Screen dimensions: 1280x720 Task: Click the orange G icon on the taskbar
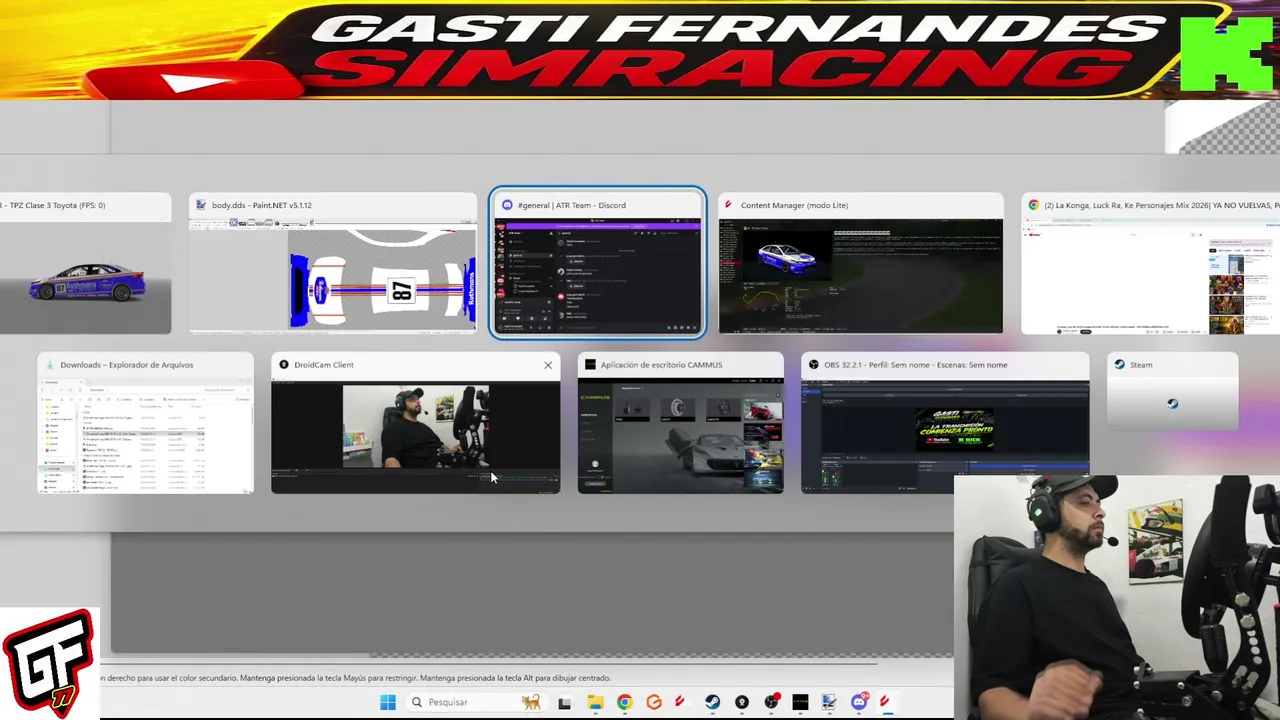point(654,702)
